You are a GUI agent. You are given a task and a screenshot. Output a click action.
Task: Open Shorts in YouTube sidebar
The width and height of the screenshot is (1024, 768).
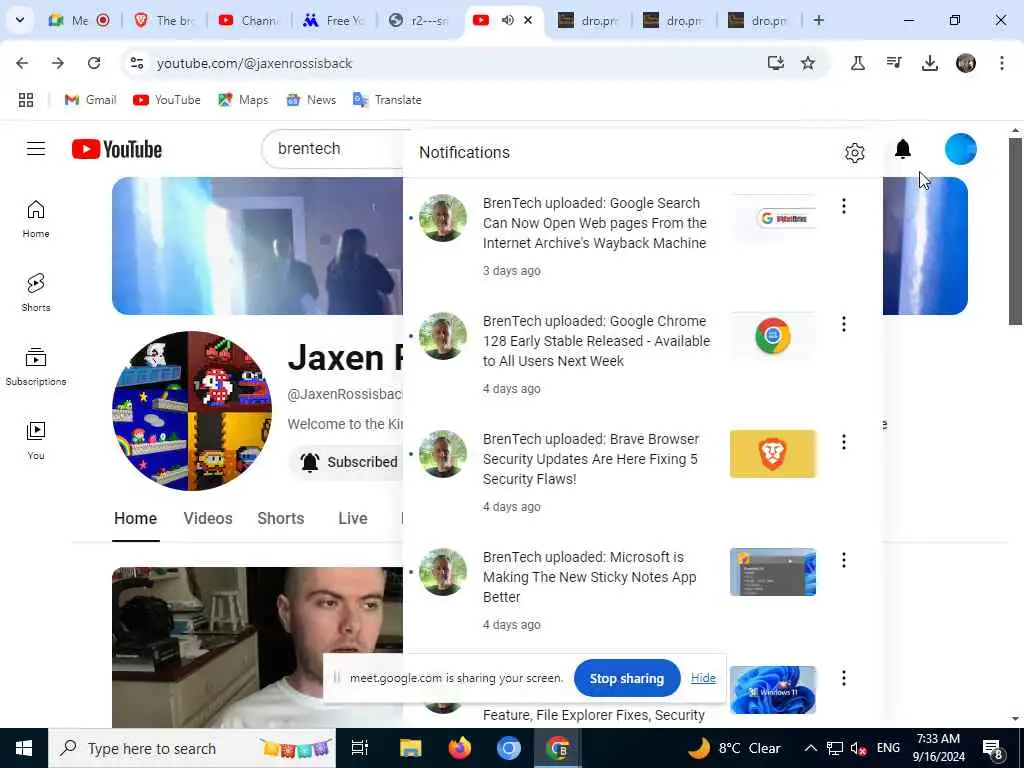point(36,293)
